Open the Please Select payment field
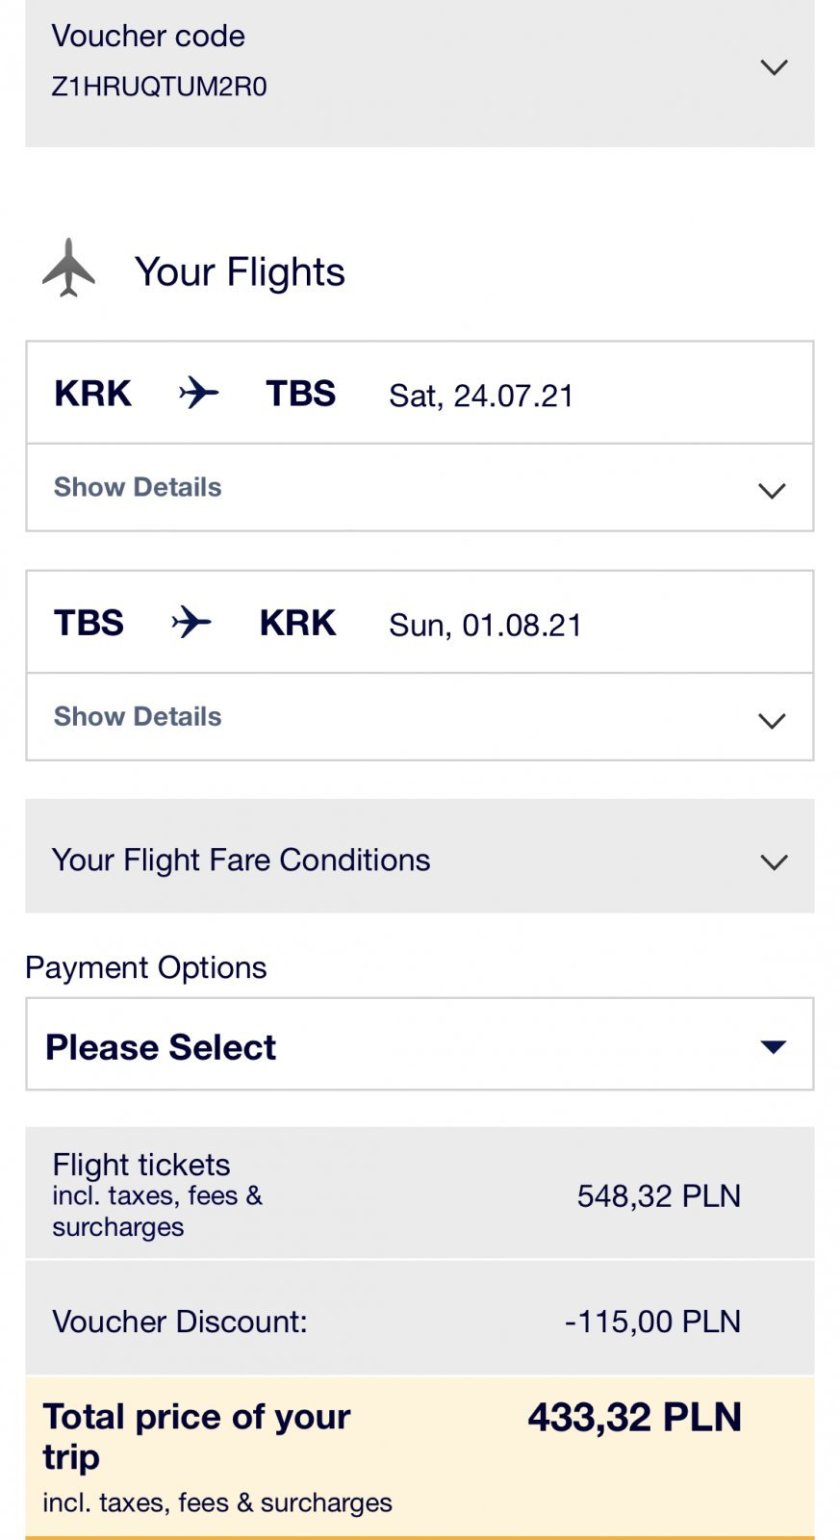 (x=160, y=1047)
